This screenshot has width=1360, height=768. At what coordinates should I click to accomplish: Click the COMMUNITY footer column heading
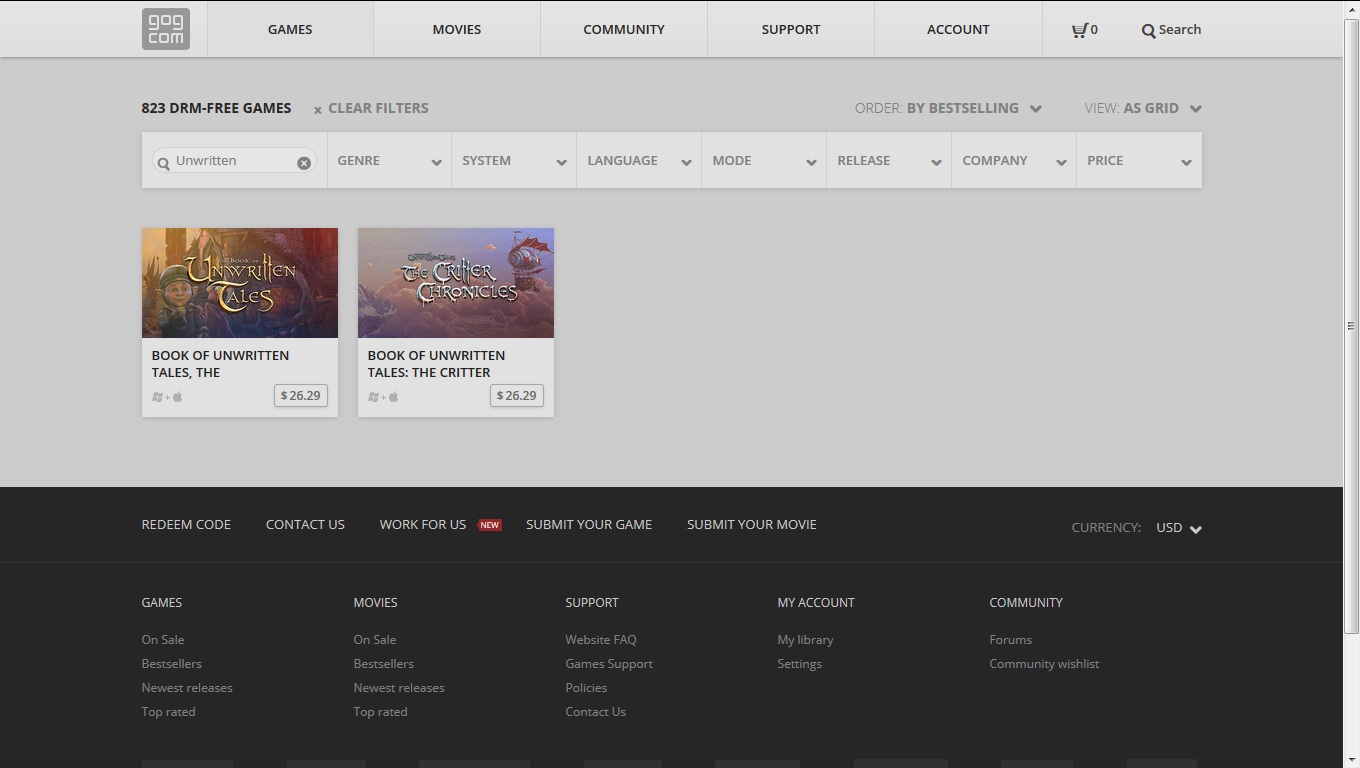pyautogui.click(x=1026, y=603)
